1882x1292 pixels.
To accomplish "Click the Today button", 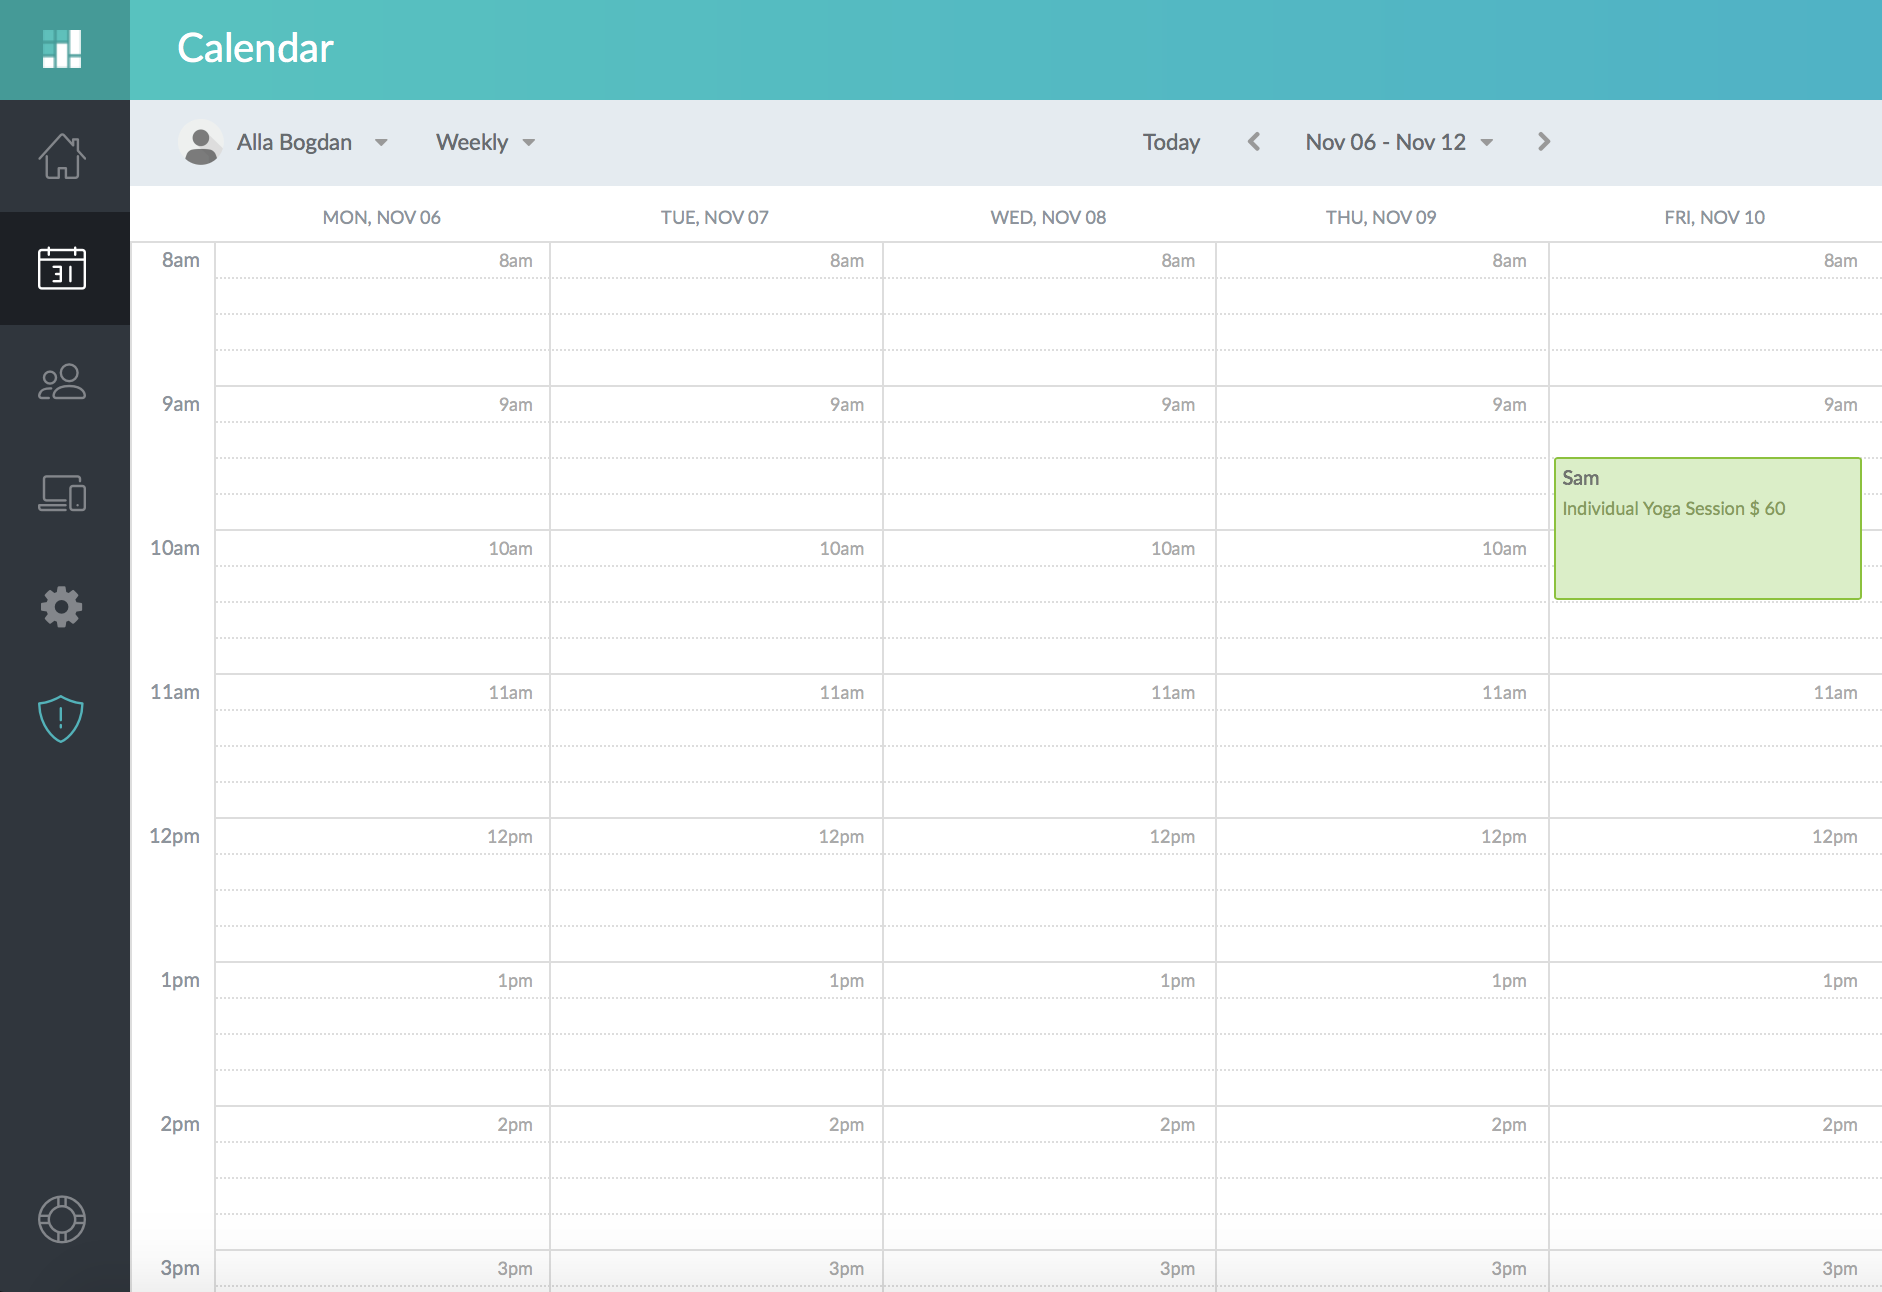I will 1171,142.
